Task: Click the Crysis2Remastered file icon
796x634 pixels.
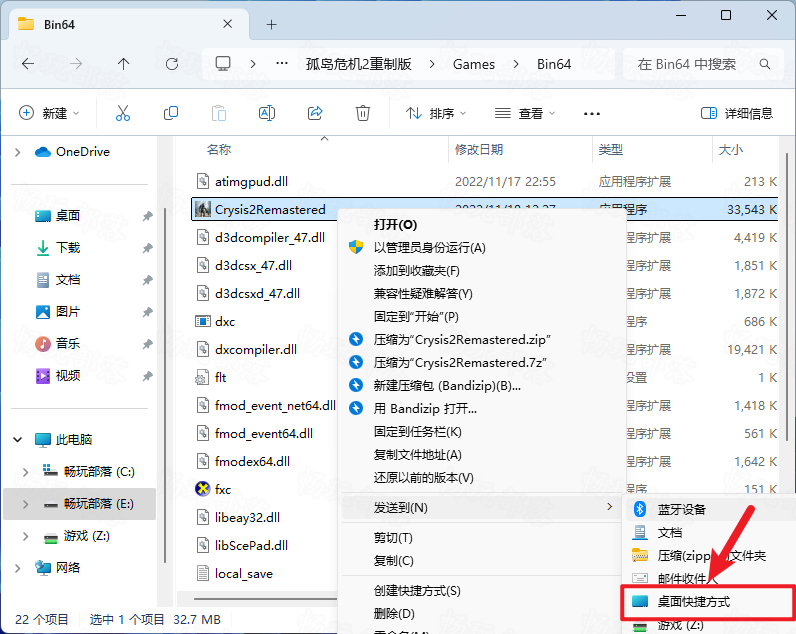Action: pos(203,209)
